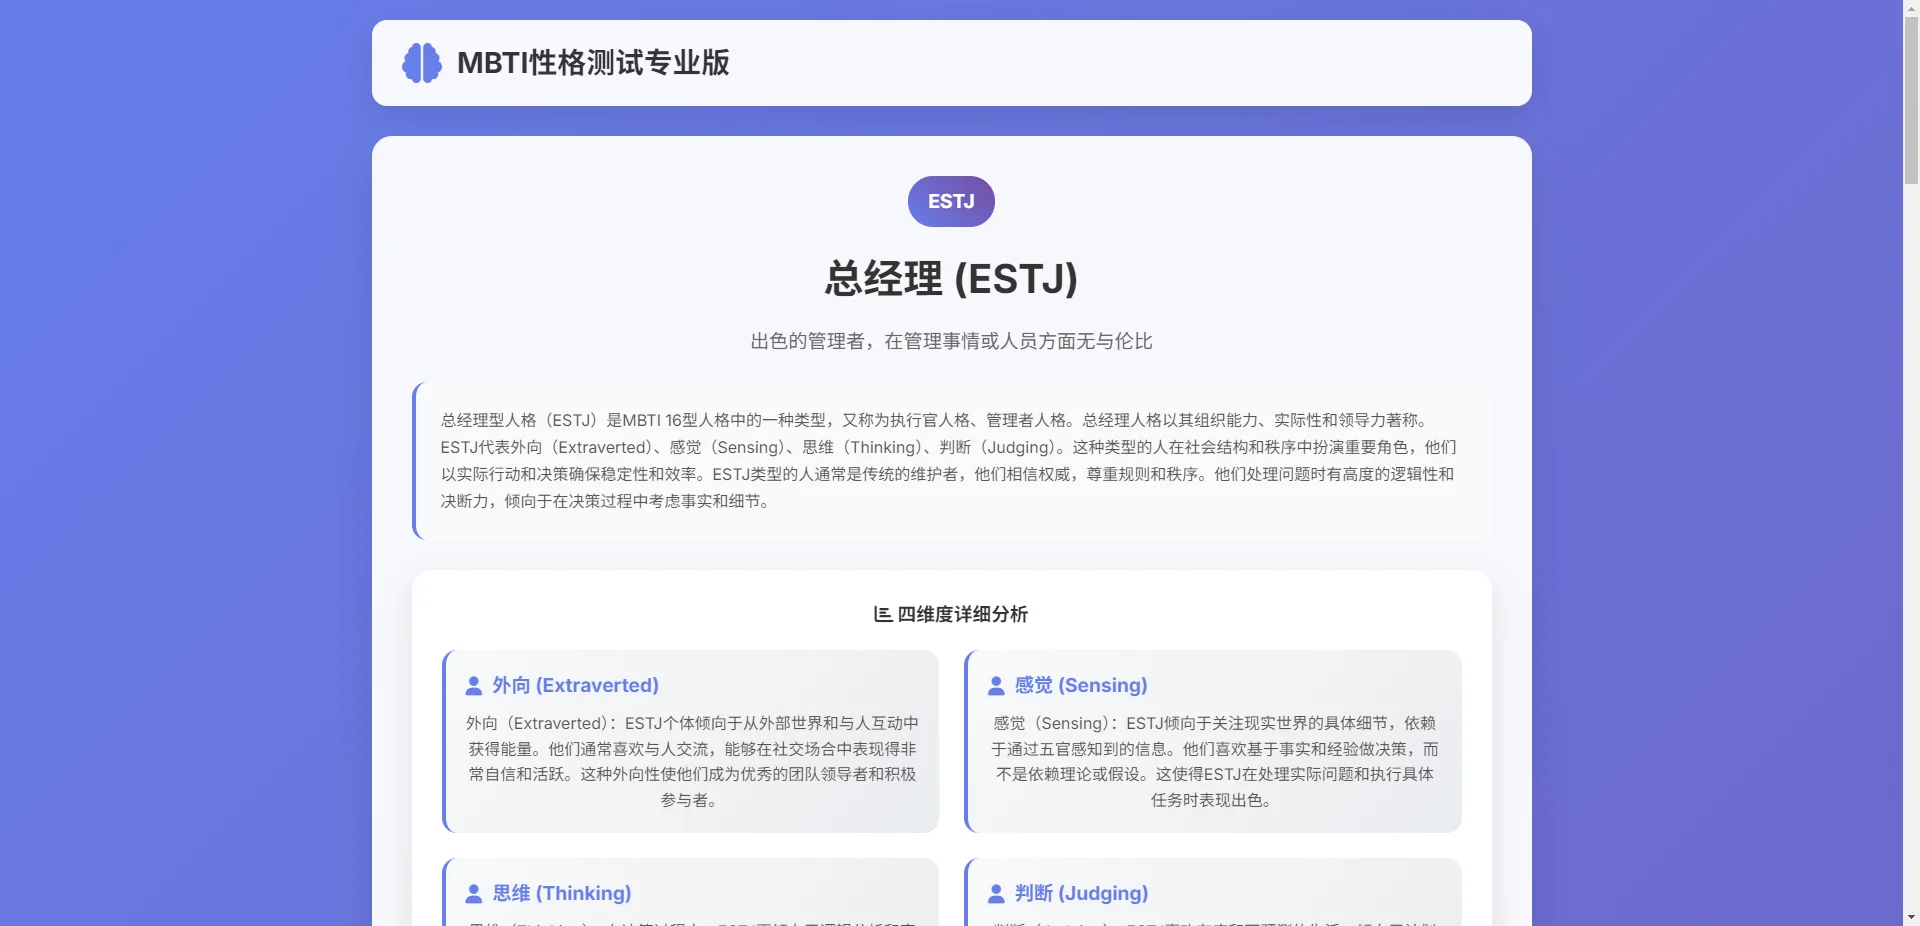The width and height of the screenshot is (1920, 926).
Task: Click the person icon beside 感觉 (Sensing)
Action: coord(996,686)
